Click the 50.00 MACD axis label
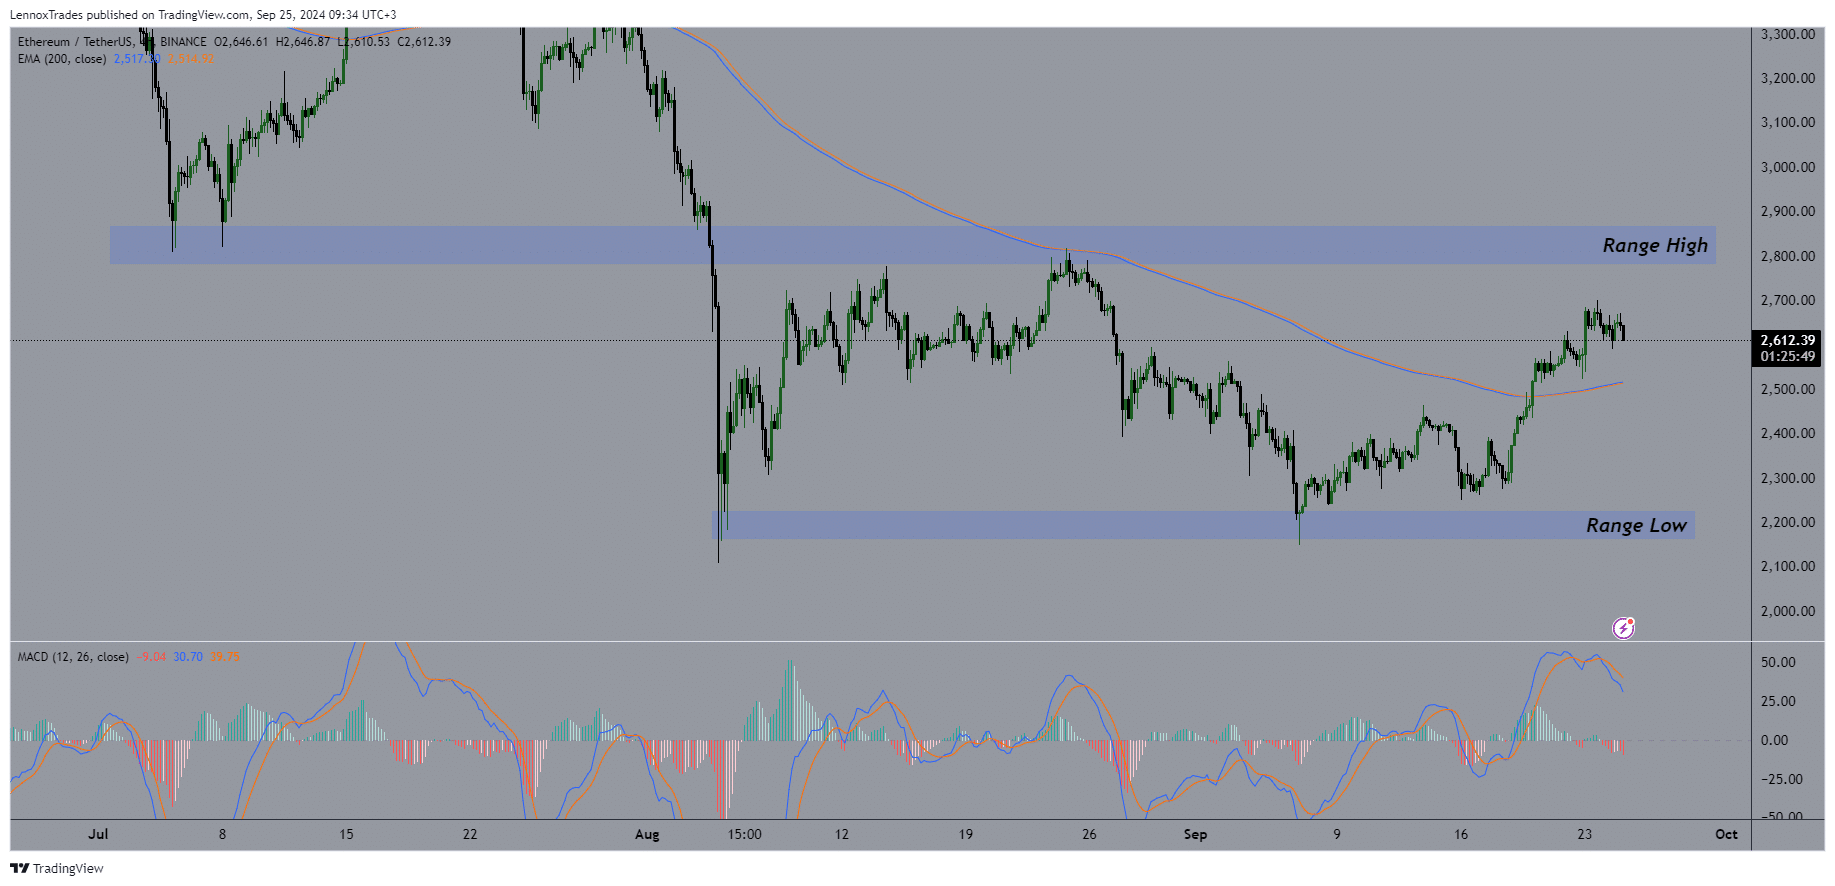This screenshot has height=886, width=1835. click(x=1778, y=662)
